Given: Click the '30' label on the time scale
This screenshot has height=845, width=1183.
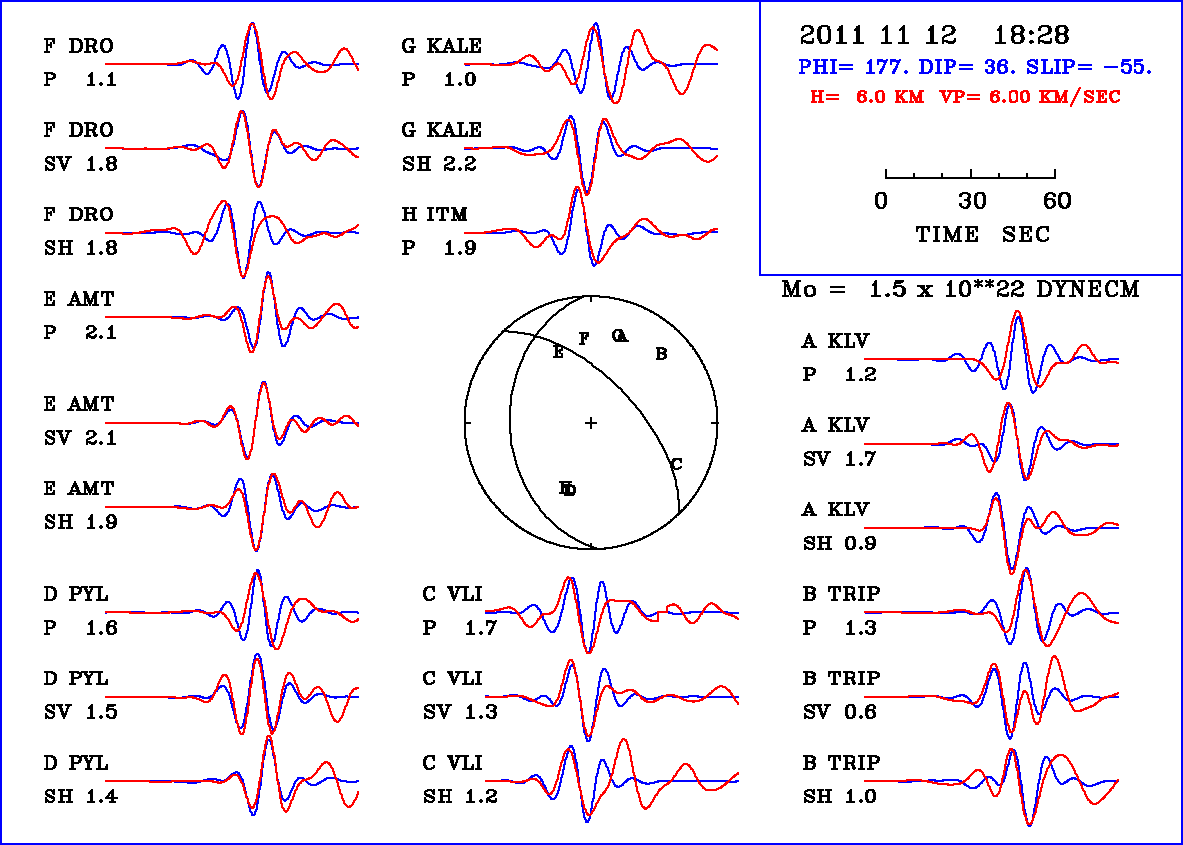Looking at the screenshot, I should (x=972, y=201).
